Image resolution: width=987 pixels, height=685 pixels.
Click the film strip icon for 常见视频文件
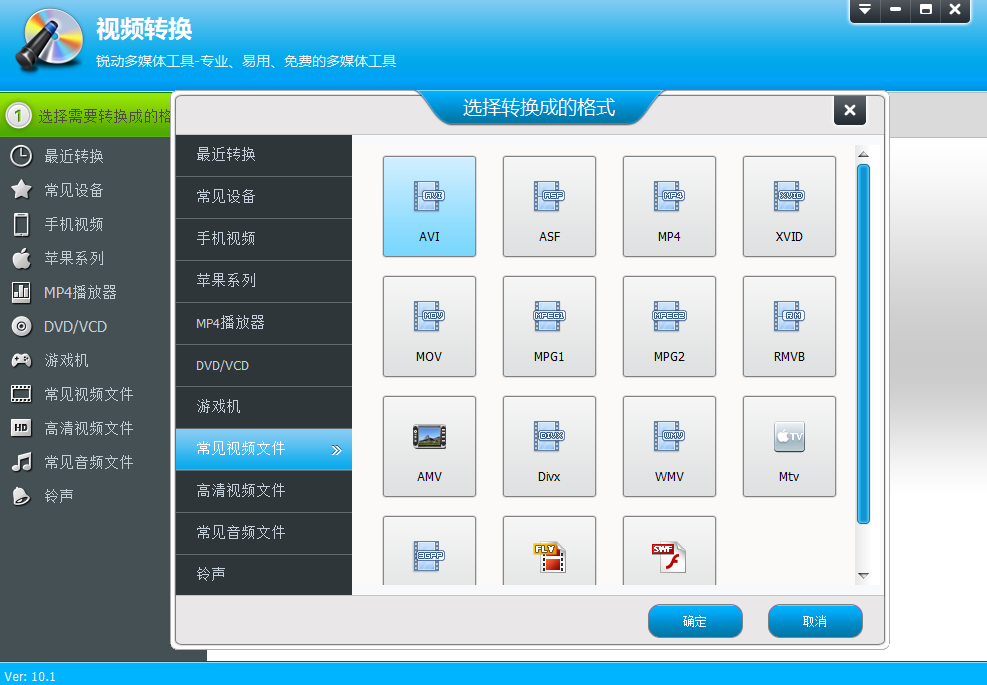[21, 394]
